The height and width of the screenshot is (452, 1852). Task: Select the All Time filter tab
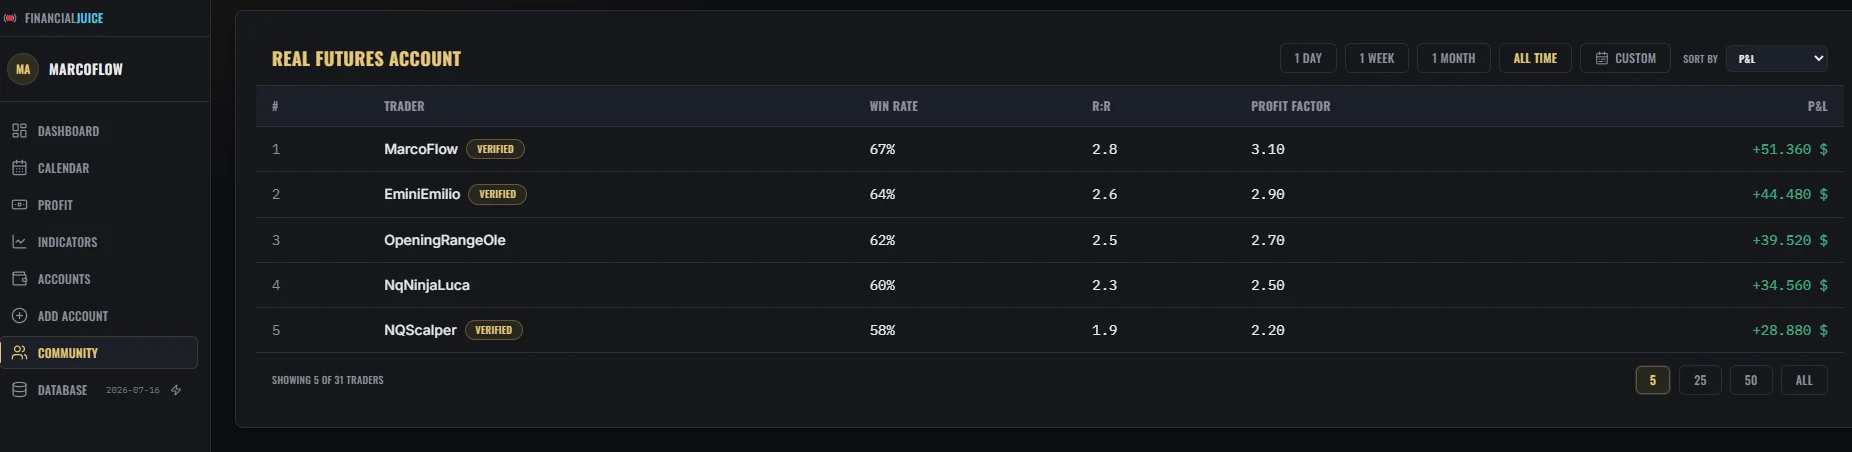click(x=1535, y=58)
